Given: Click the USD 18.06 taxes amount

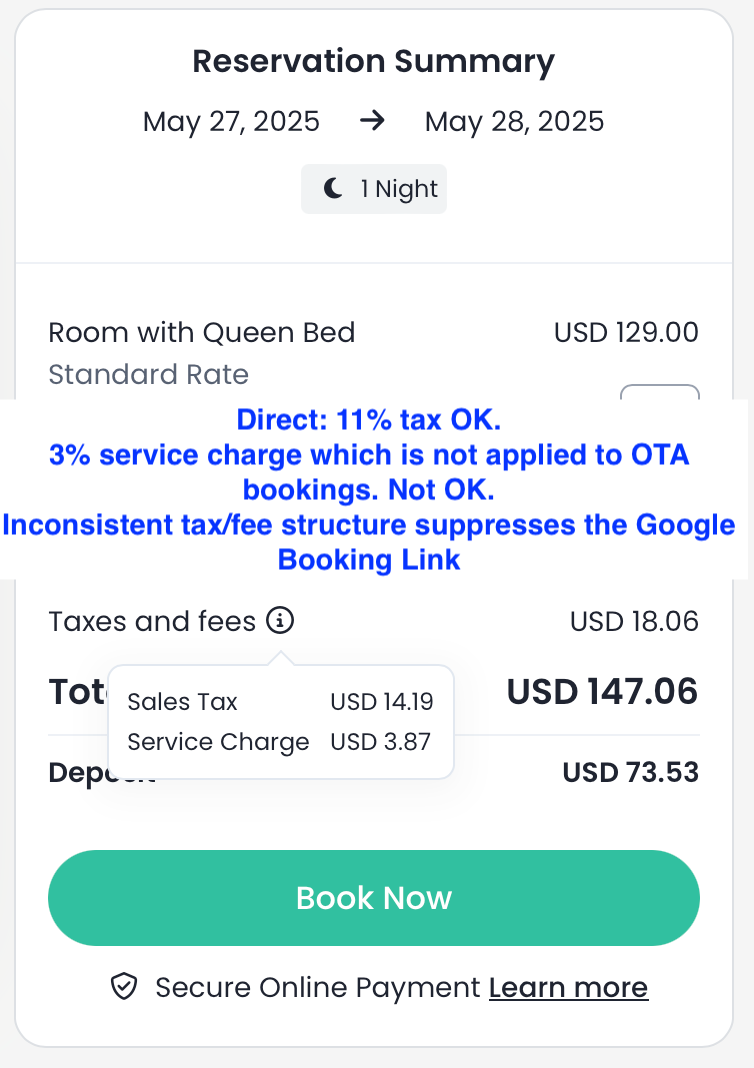Looking at the screenshot, I should tap(634, 622).
